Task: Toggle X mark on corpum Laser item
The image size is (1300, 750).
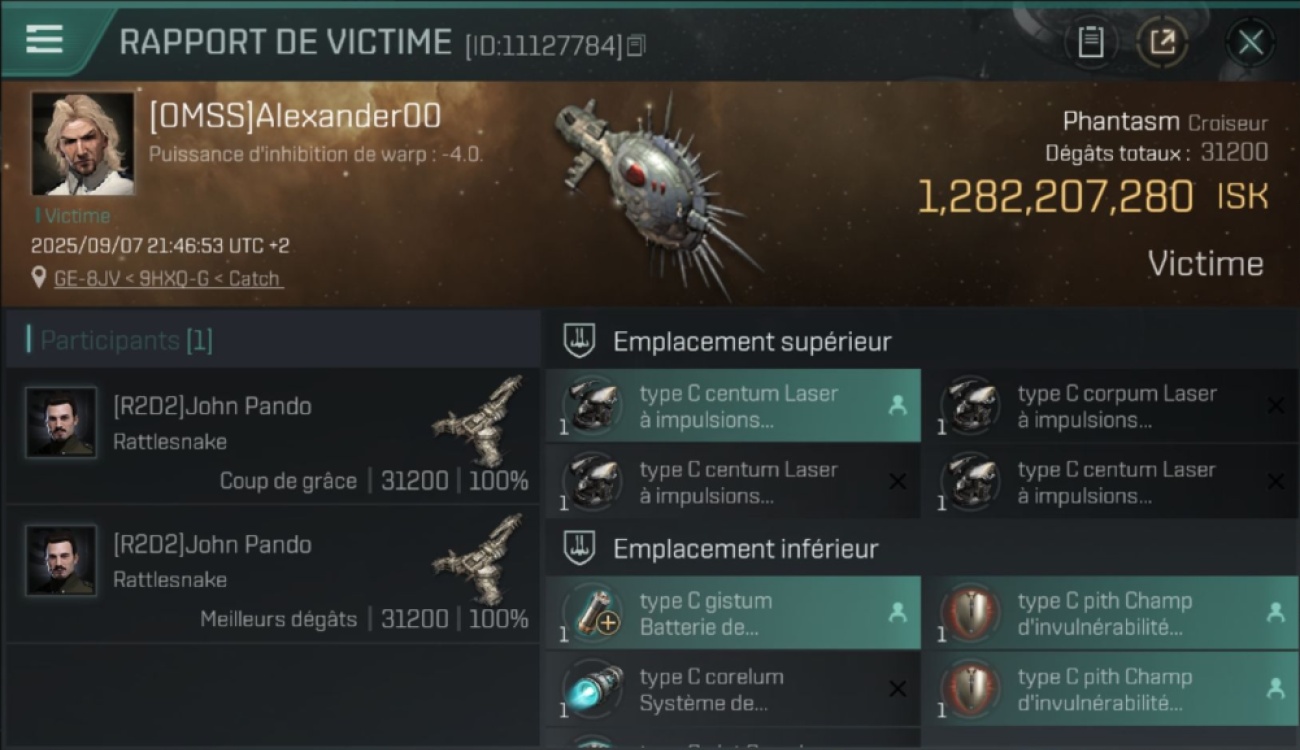Action: [x=1276, y=405]
